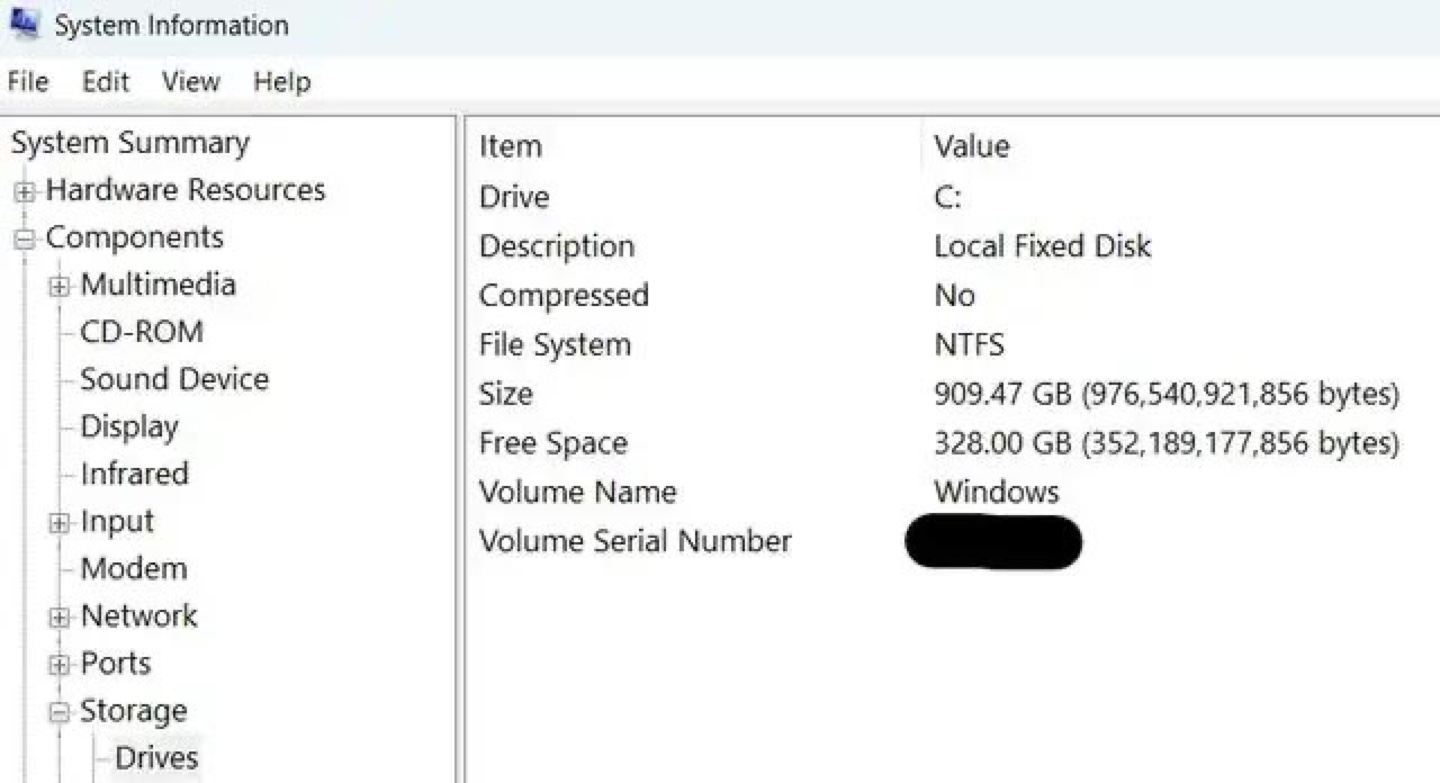Click the Item column header
This screenshot has width=1440, height=783.
[x=510, y=147]
